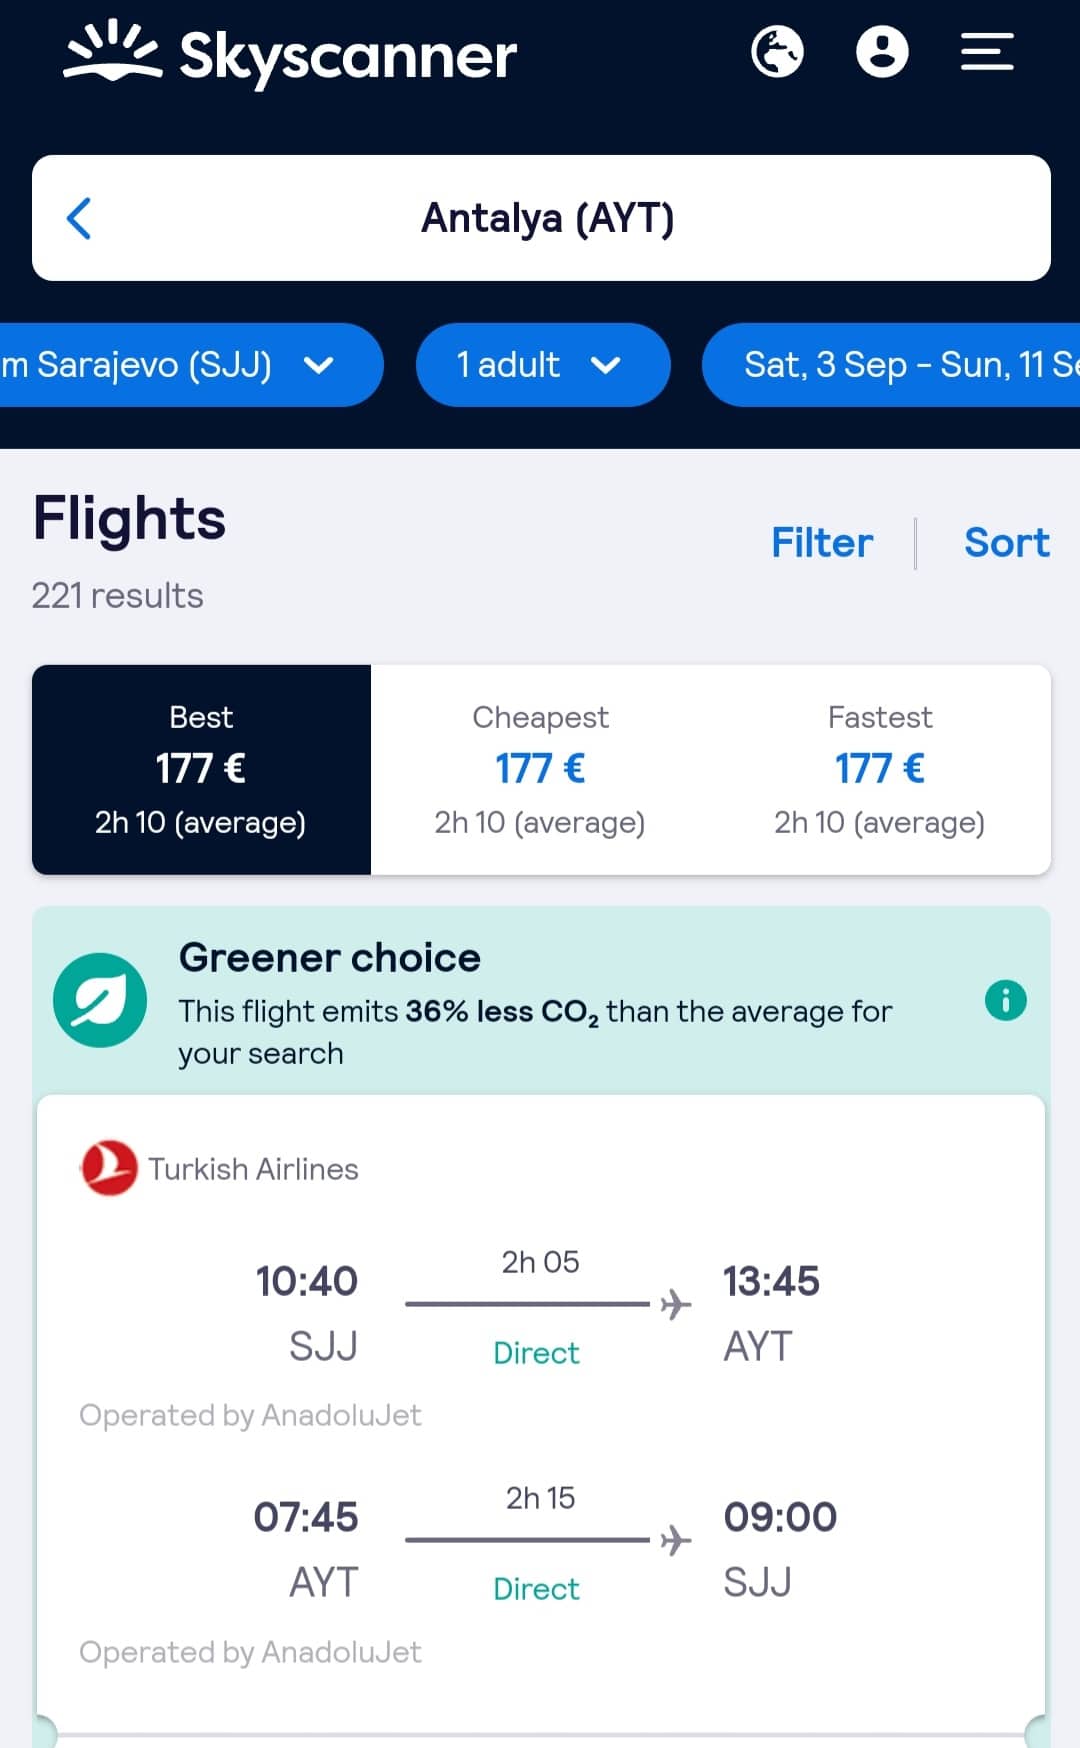The height and width of the screenshot is (1748, 1080).
Task: Switch to the Cheapest tab
Action: 540,769
